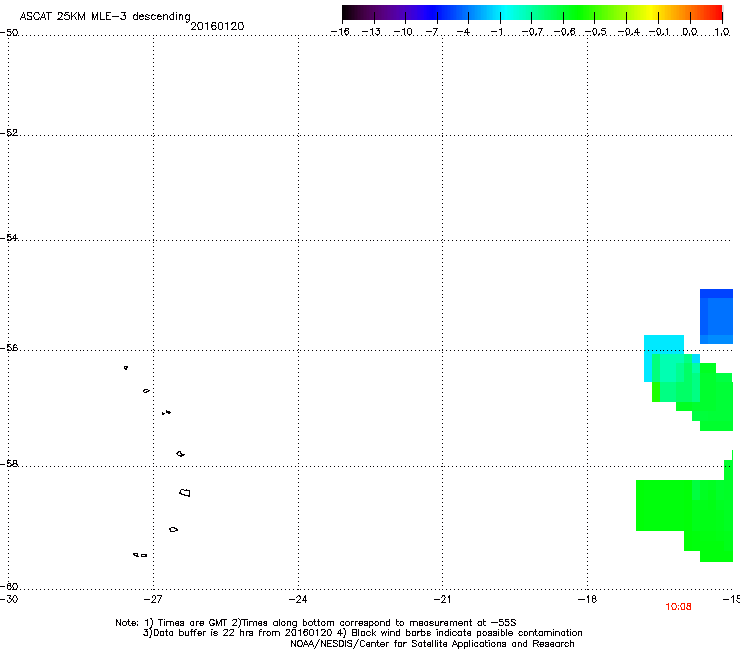The width and height of the screenshot is (740, 650).
Task: Click the longitude label -27
Action: [x=153, y=599]
